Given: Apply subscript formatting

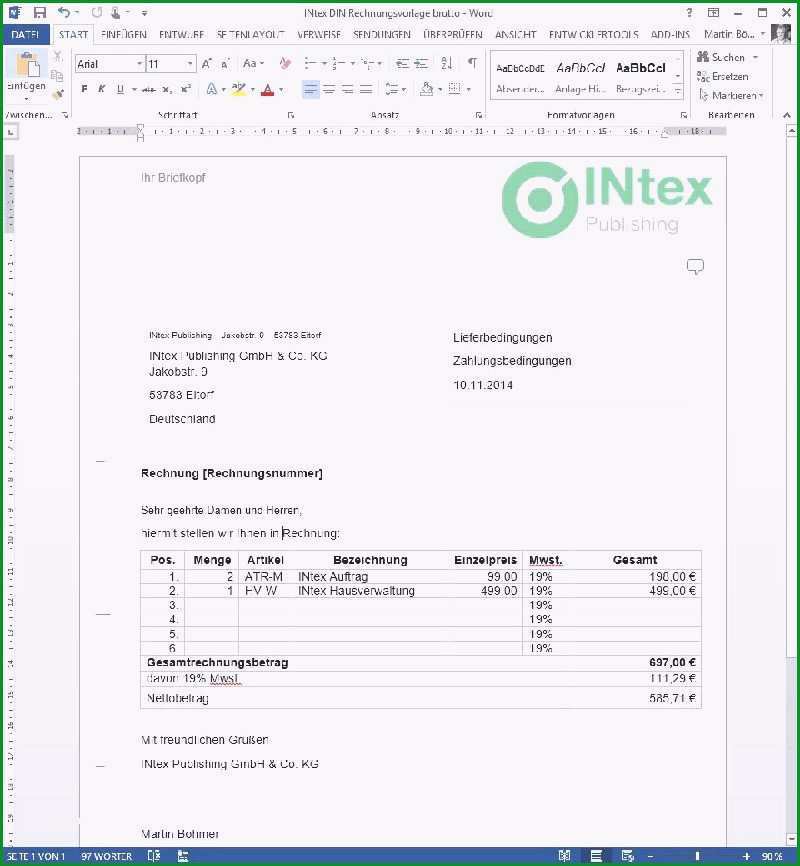Looking at the screenshot, I should pyautogui.click(x=167, y=89).
